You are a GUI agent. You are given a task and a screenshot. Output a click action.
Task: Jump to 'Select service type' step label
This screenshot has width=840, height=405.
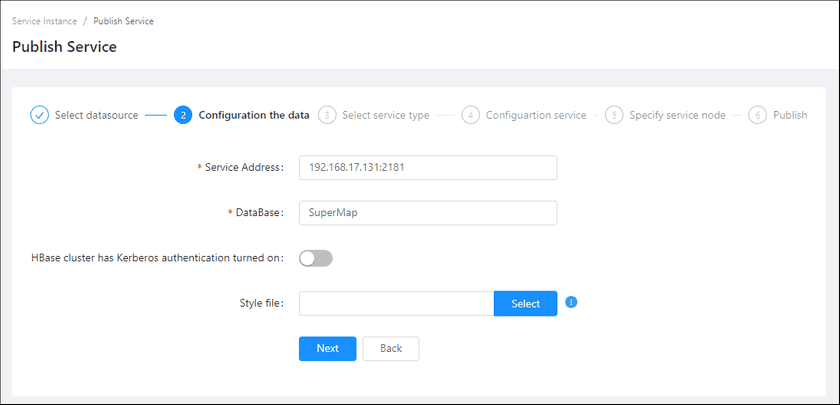coord(385,115)
